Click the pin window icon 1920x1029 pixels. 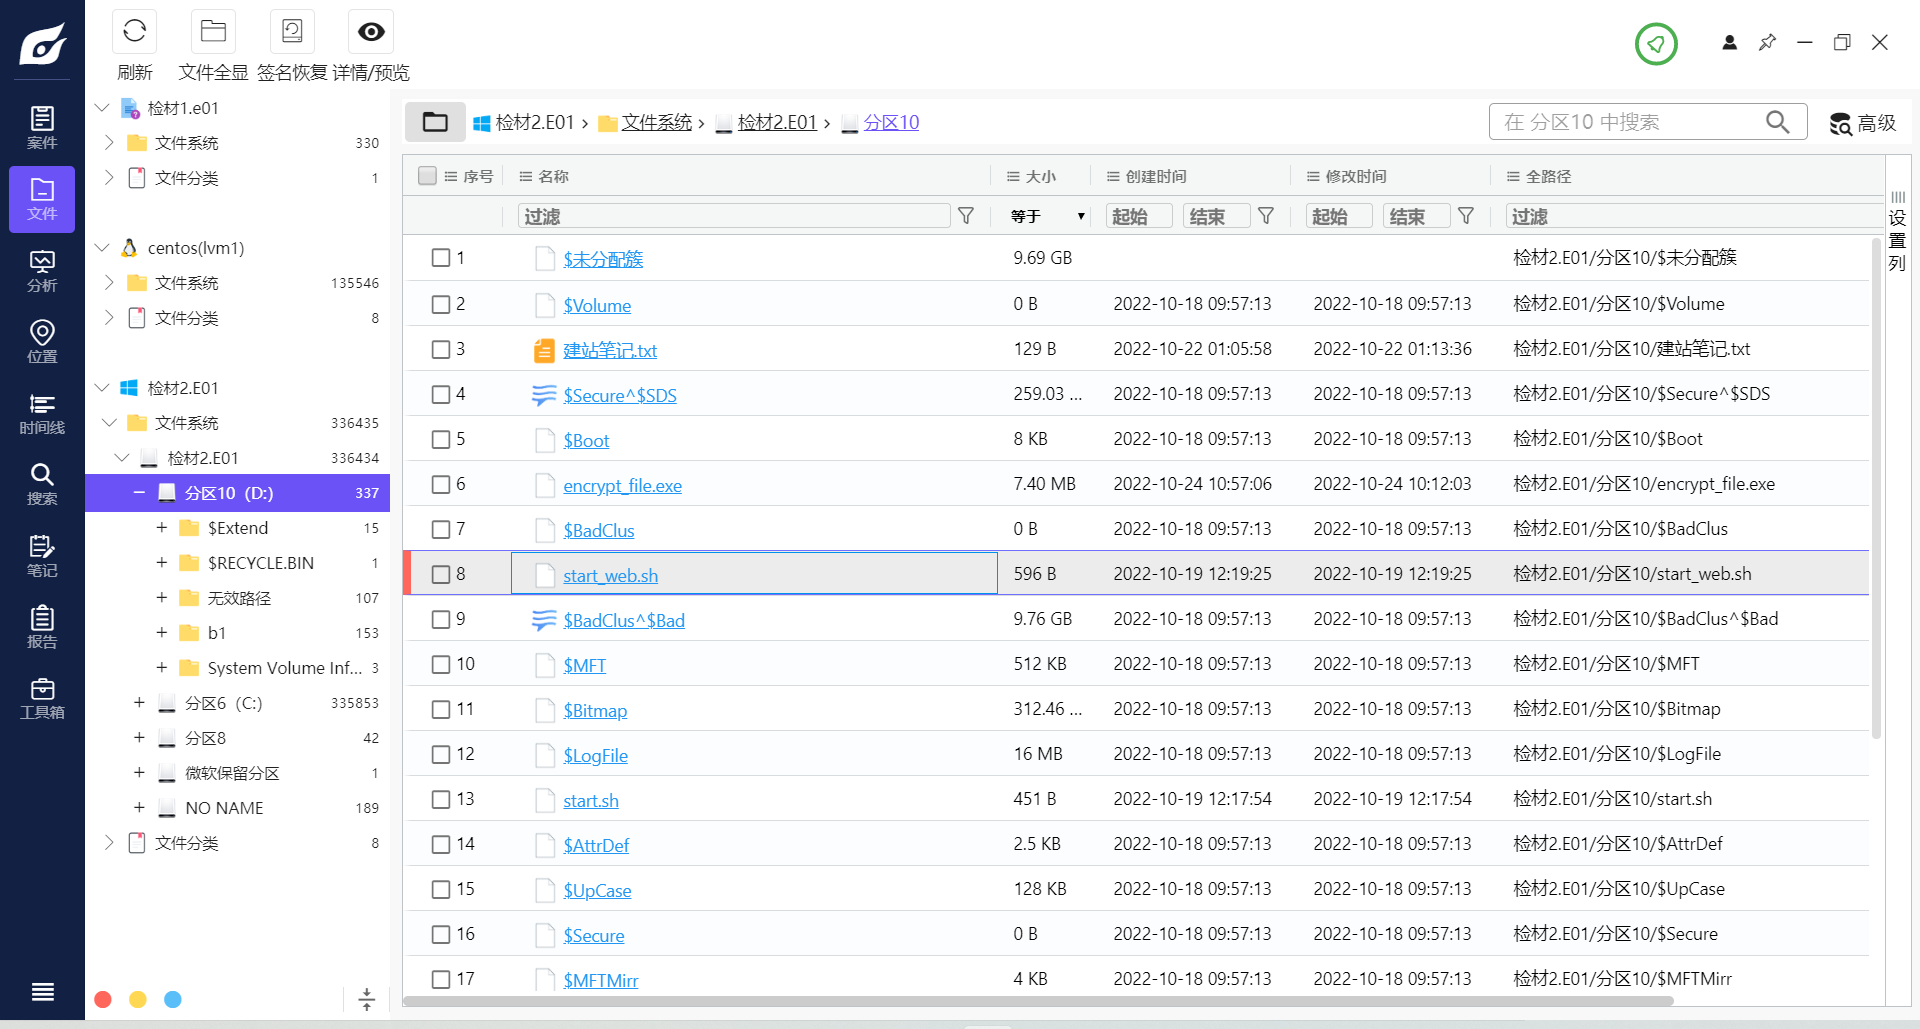point(1767,42)
